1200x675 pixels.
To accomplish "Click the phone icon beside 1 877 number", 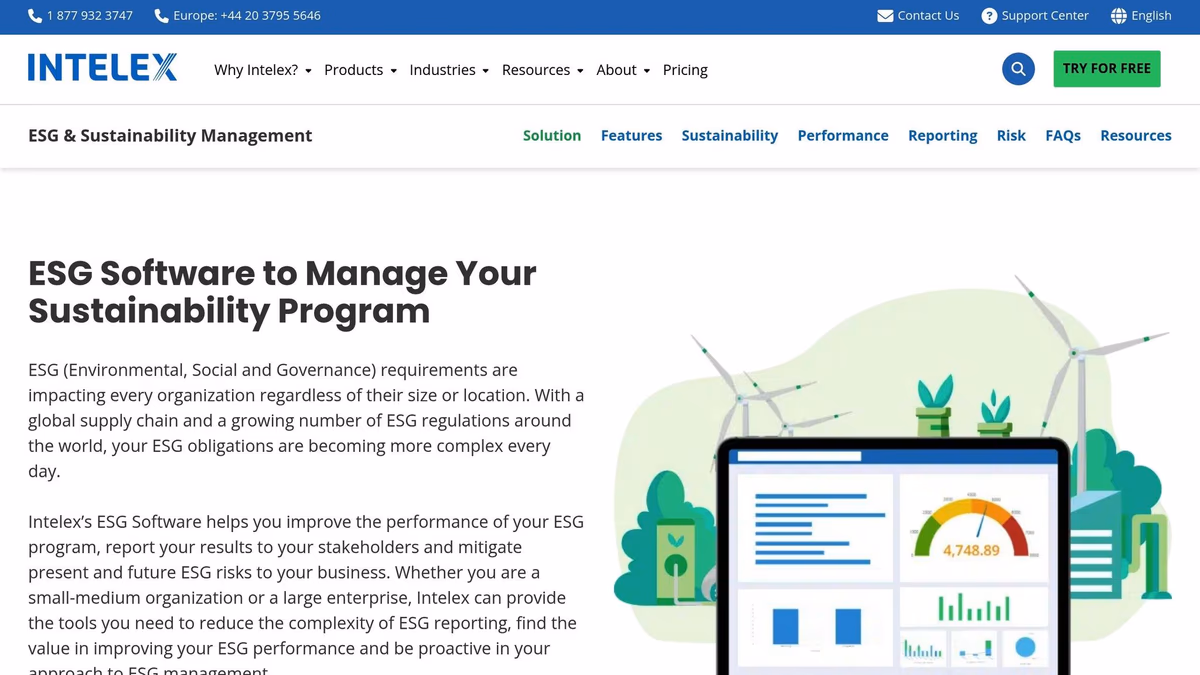I will pos(35,16).
